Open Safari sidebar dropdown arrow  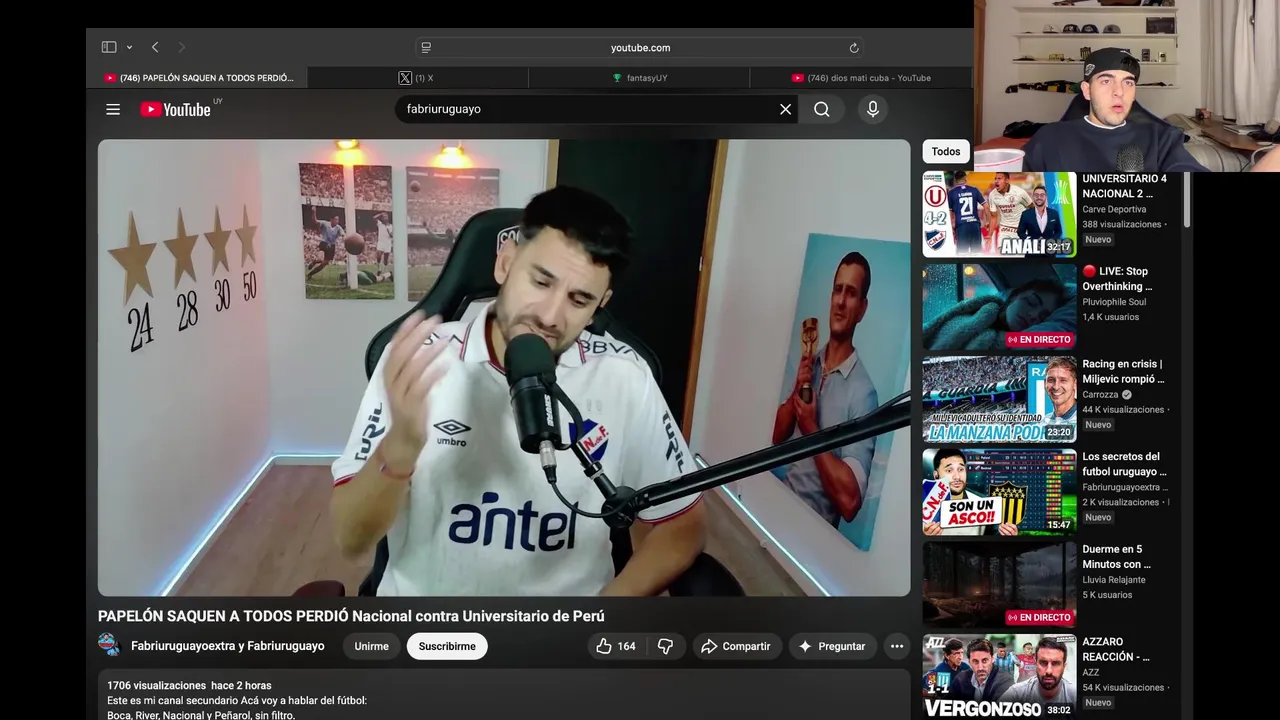[x=129, y=47]
